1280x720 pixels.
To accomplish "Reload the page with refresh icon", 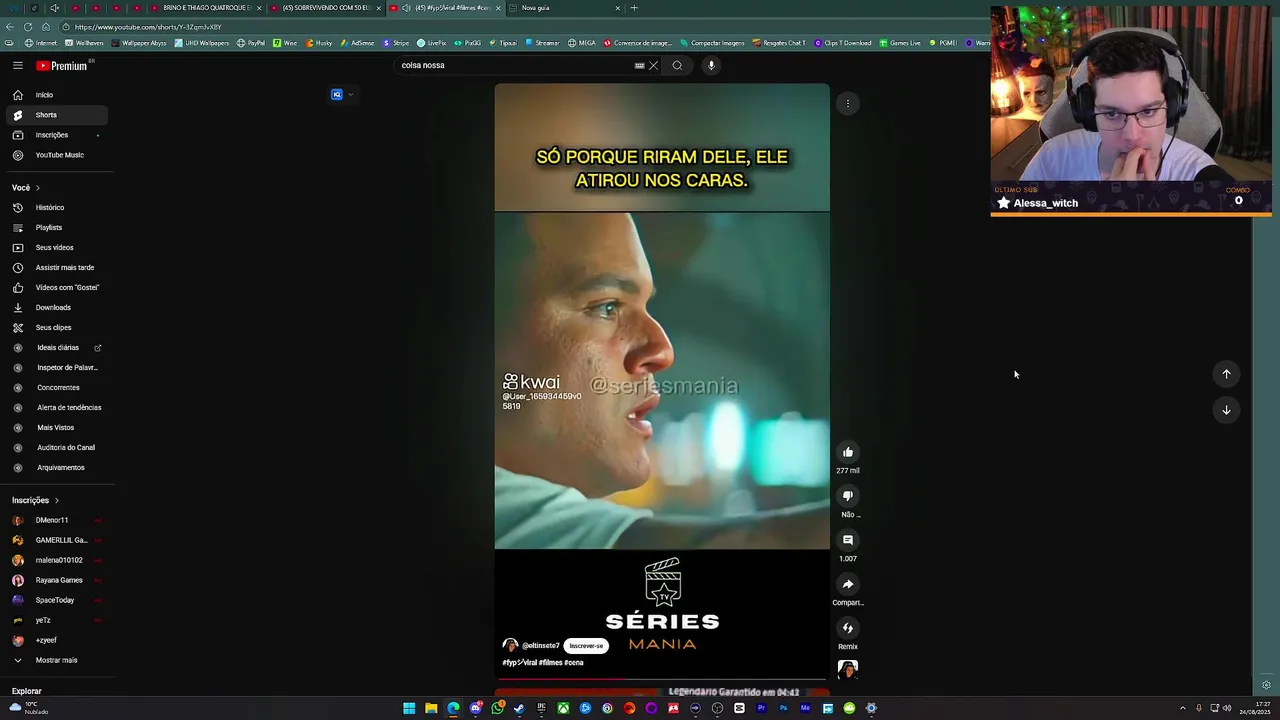I will 28,27.
